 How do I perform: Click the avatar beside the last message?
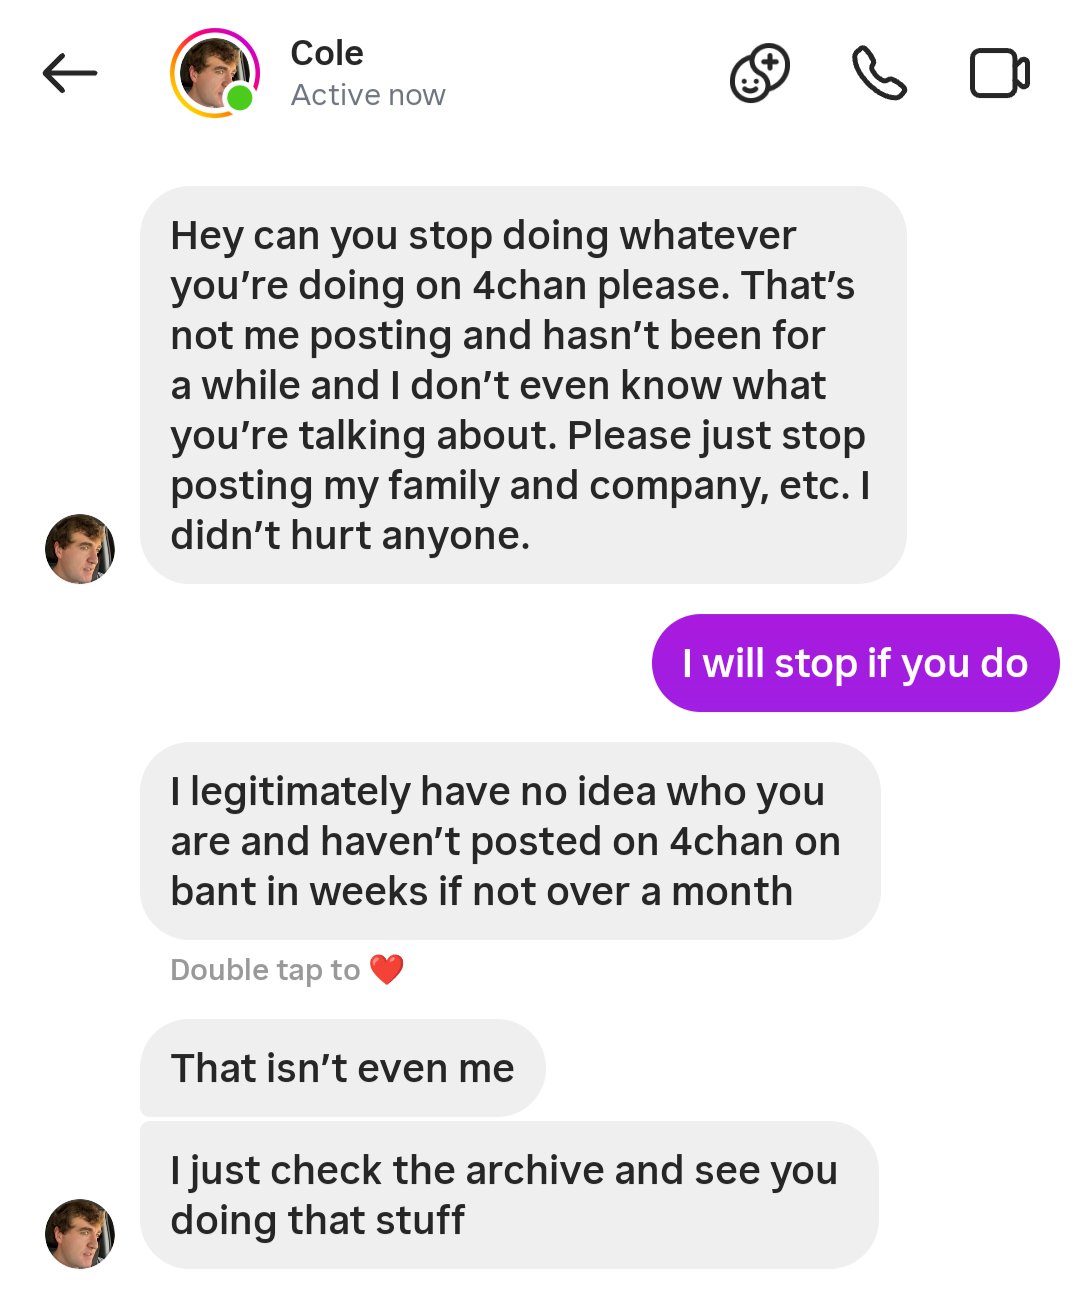80,1234
